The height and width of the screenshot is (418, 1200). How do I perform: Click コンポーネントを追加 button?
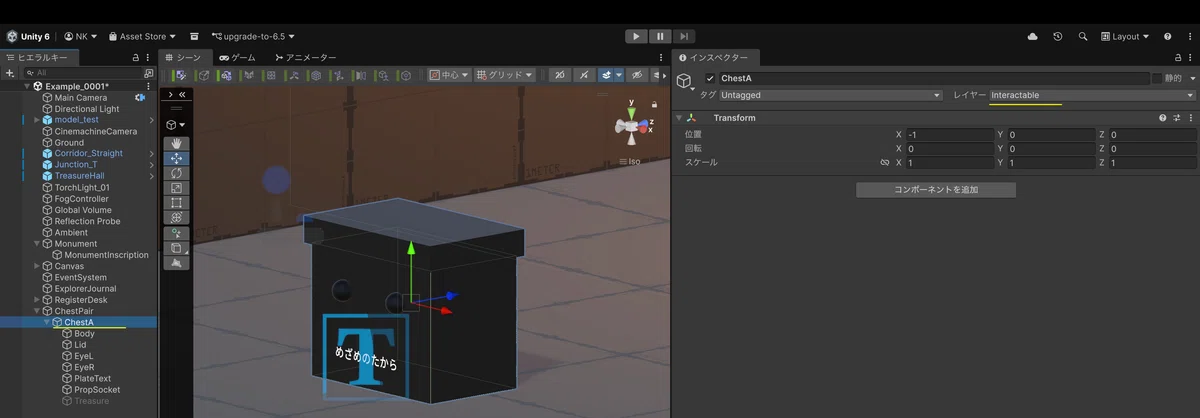(x=936, y=189)
